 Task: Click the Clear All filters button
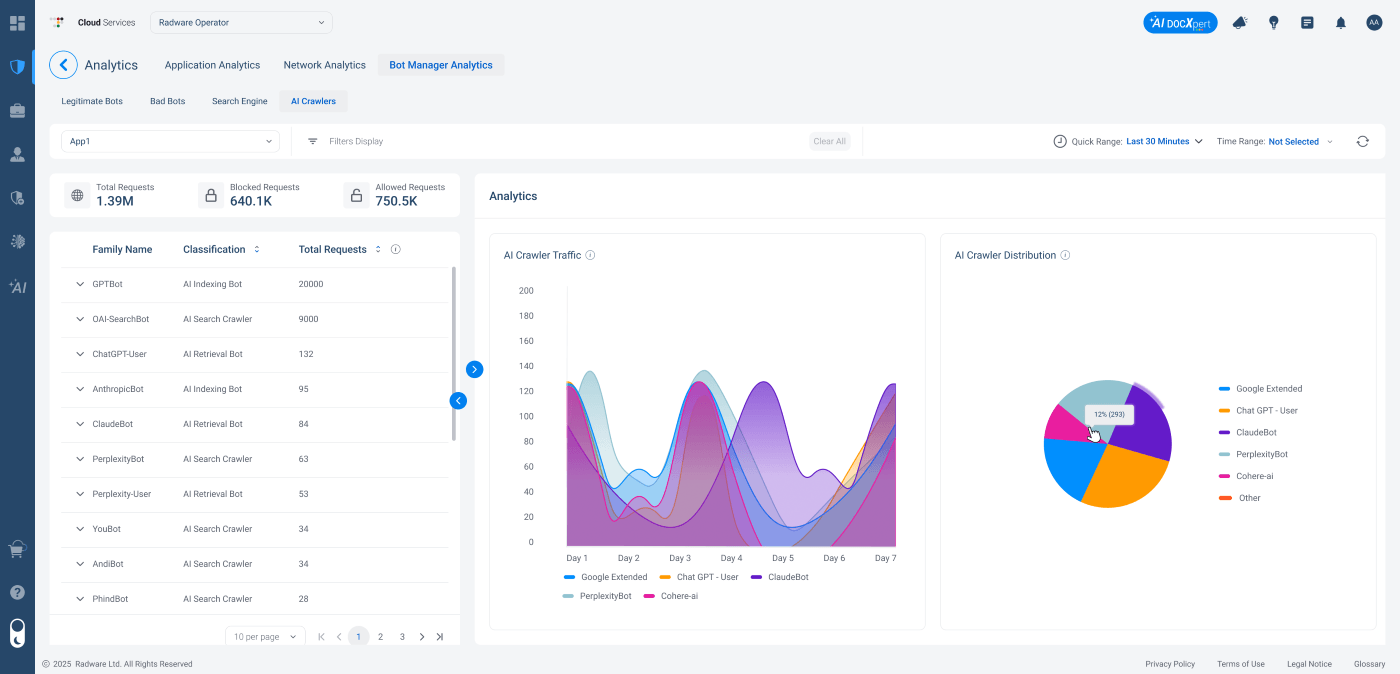tap(830, 141)
